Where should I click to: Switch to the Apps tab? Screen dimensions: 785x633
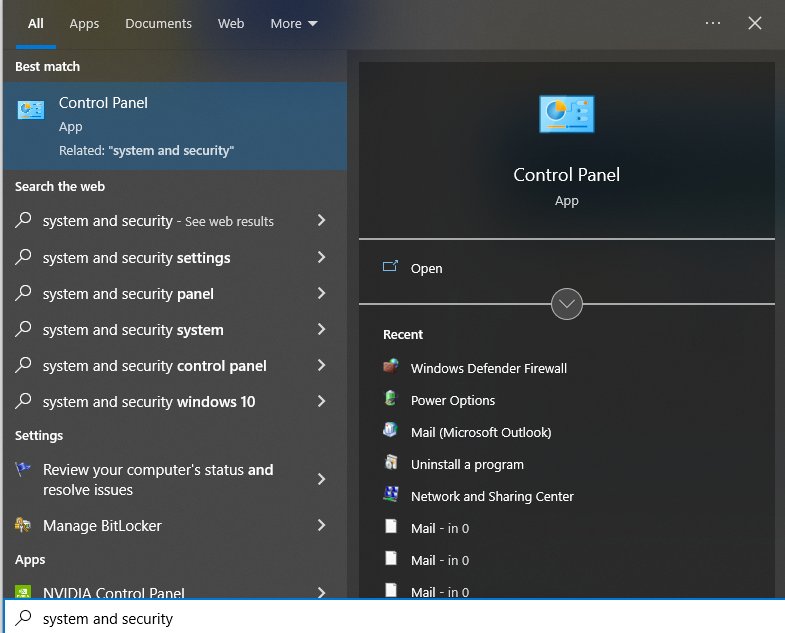(84, 24)
